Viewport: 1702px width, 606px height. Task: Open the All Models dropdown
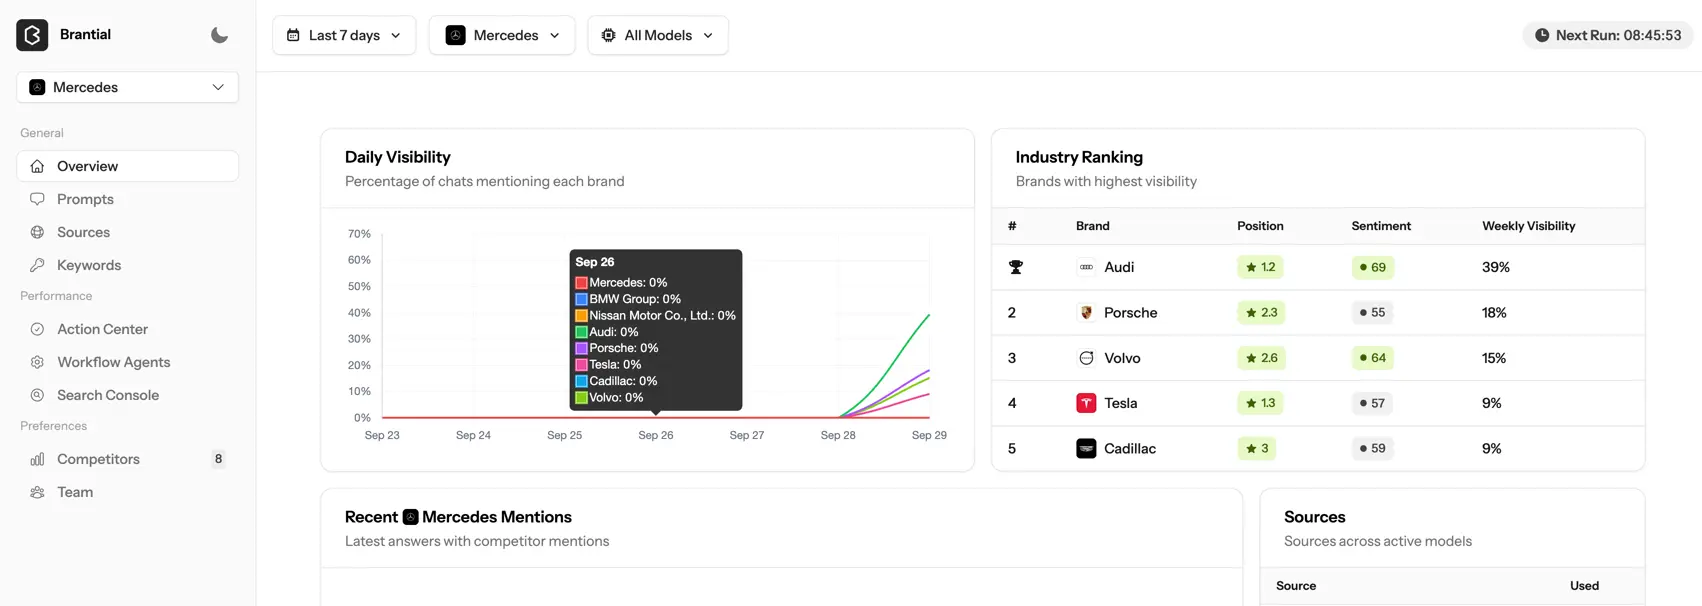pos(657,35)
